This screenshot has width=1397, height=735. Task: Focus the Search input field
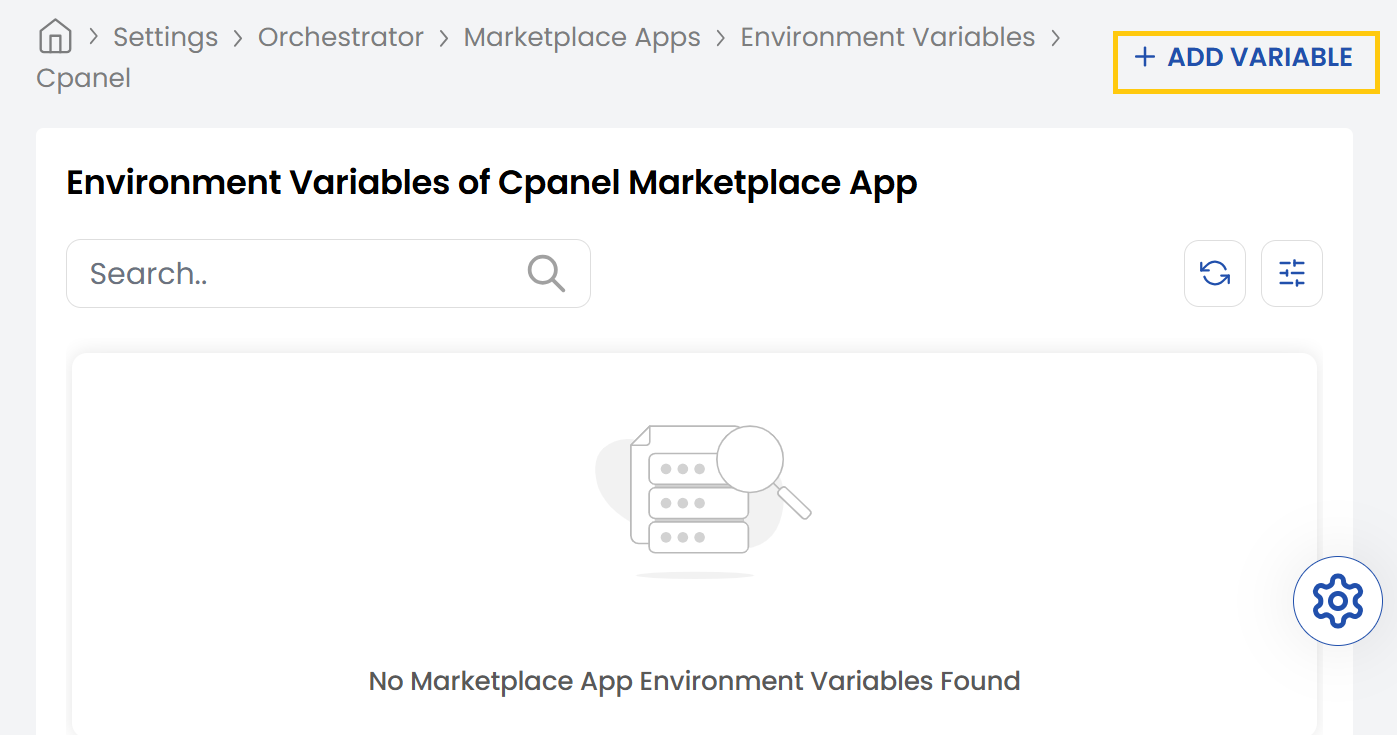[x=300, y=273]
